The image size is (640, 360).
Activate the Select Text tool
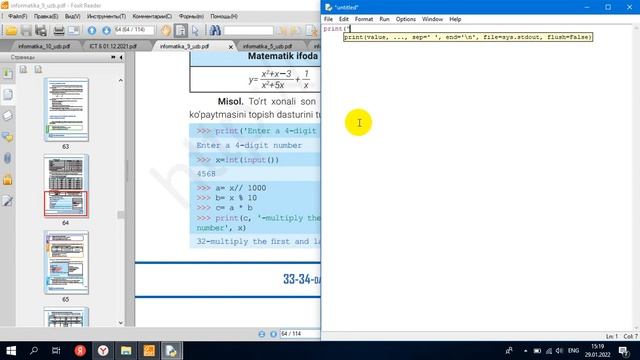(180, 31)
